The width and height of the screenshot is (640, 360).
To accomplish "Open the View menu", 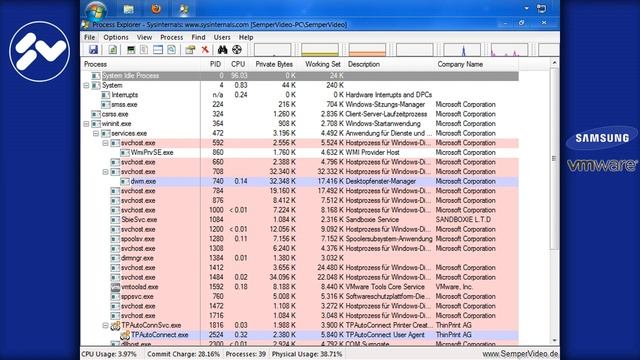I will tap(144, 37).
